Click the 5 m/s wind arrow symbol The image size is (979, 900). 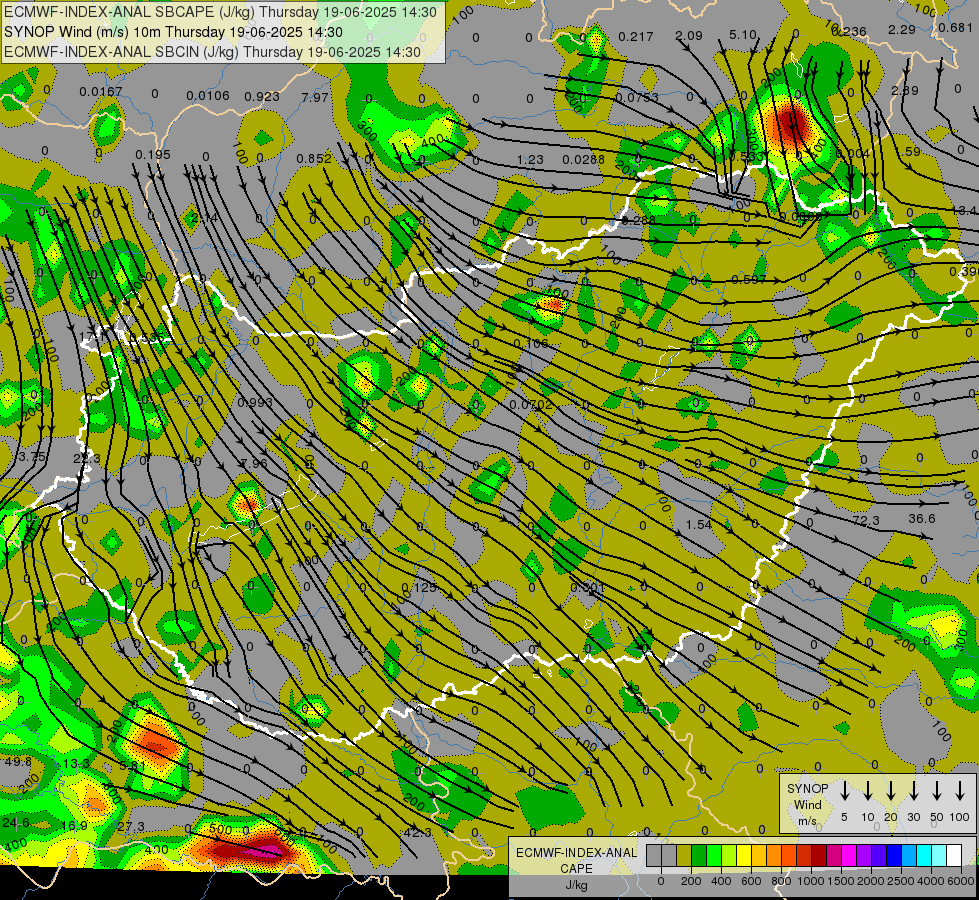pyautogui.click(x=845, y=791)
